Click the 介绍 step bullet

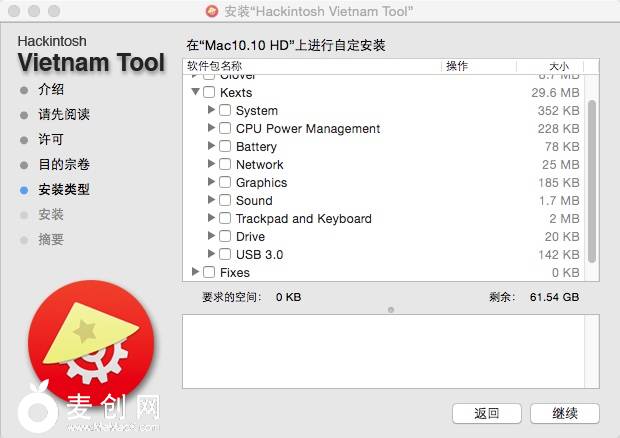tap(24, 89)
